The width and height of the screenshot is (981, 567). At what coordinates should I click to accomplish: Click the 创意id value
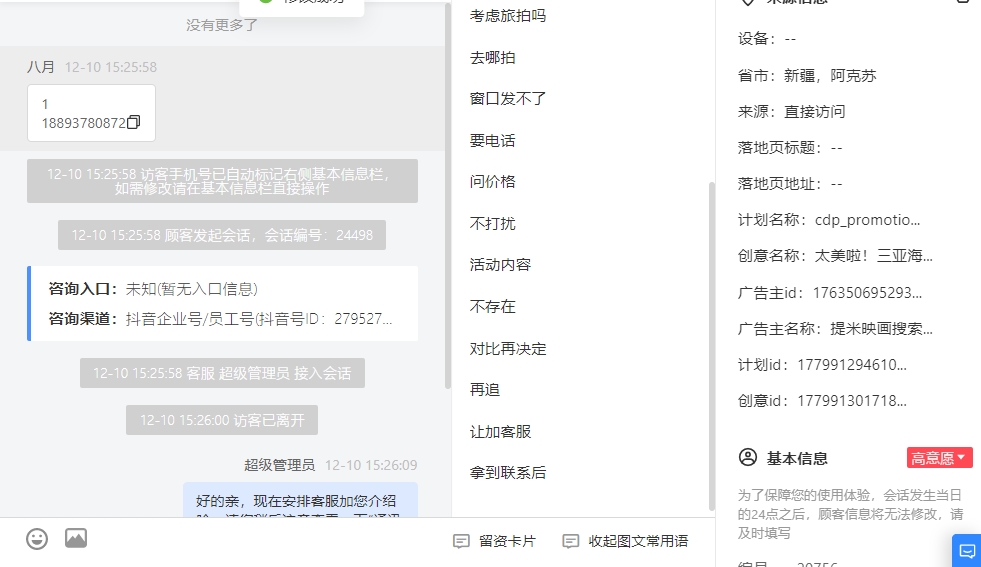pos(852,401)
